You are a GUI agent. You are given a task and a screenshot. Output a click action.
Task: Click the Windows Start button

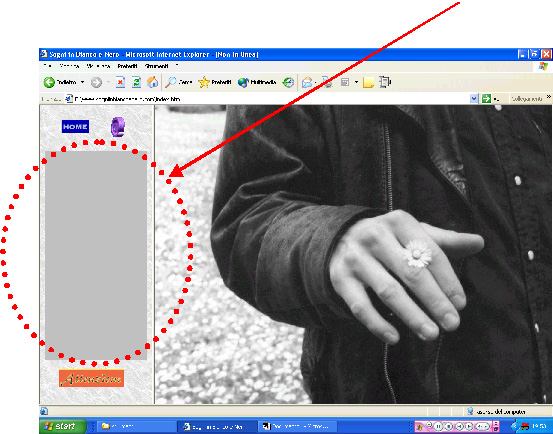click(63, 426)
